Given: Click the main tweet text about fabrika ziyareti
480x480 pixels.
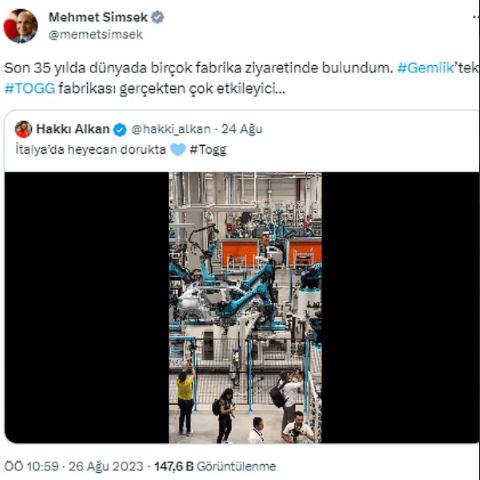Looking at the screenshot, I should coord(242,78).
